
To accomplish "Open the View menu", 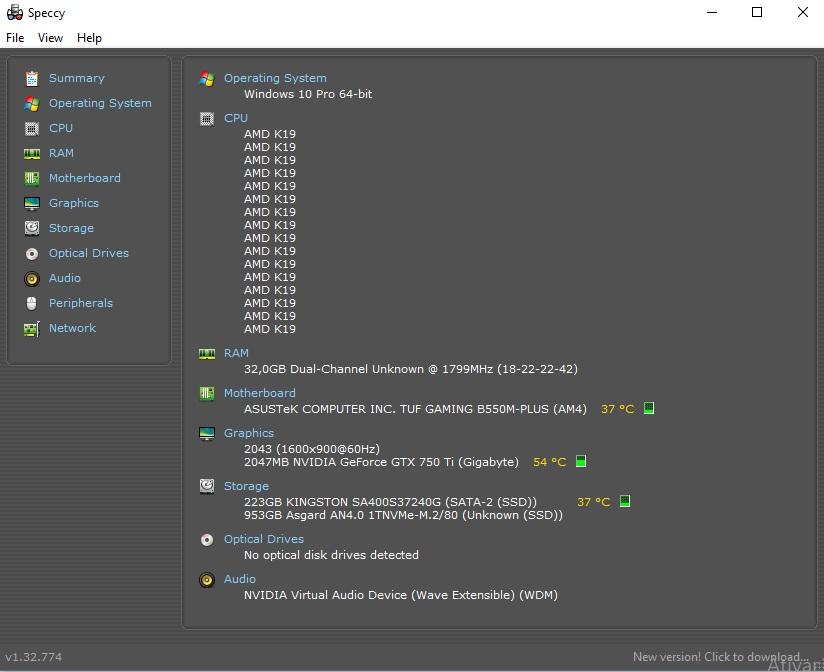I will 50,38.
